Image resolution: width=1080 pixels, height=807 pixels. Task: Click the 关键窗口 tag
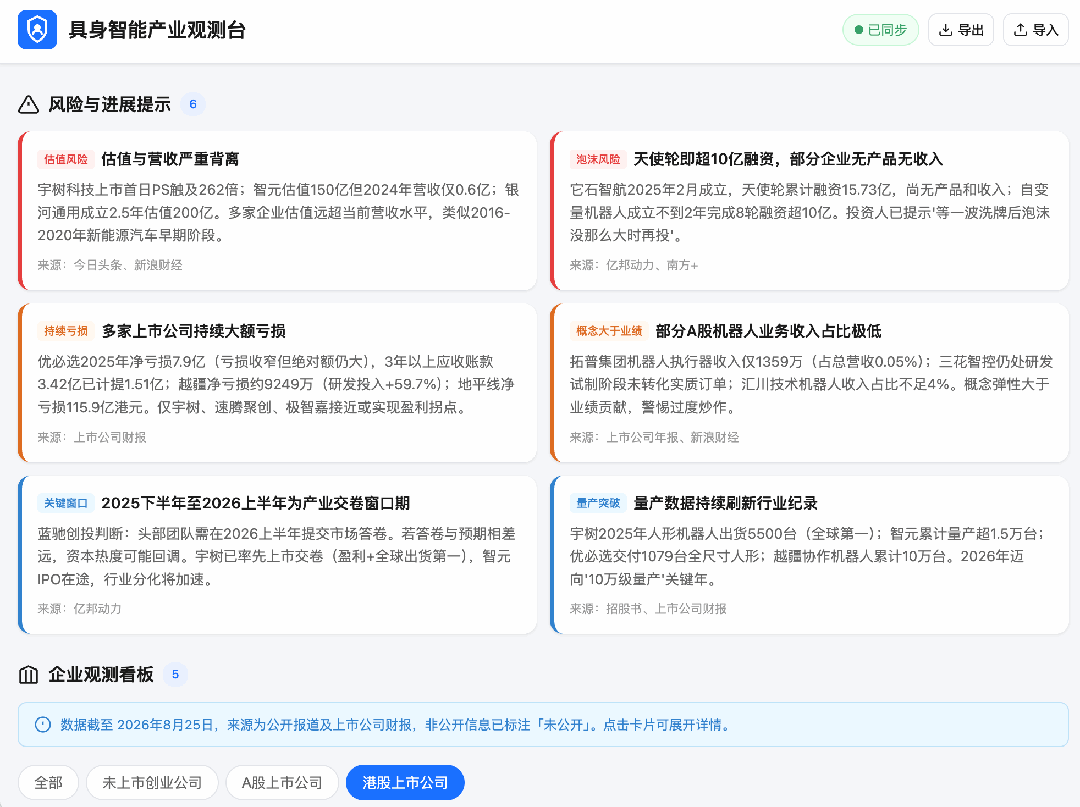click(x=66, y=503)
